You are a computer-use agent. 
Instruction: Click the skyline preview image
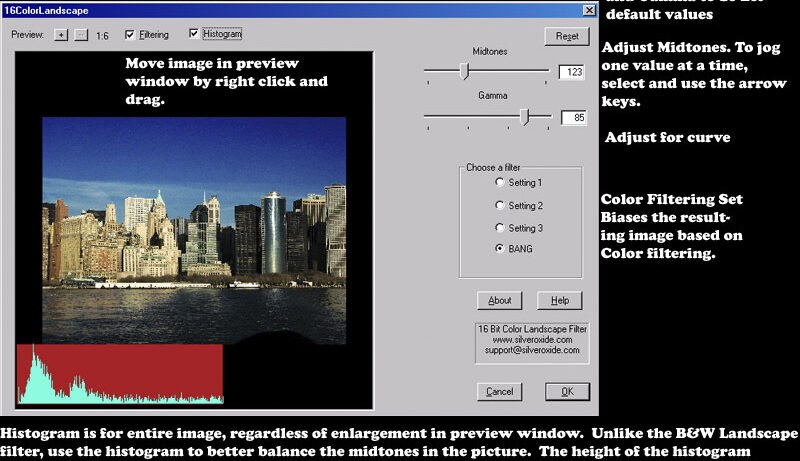[194, 230]
